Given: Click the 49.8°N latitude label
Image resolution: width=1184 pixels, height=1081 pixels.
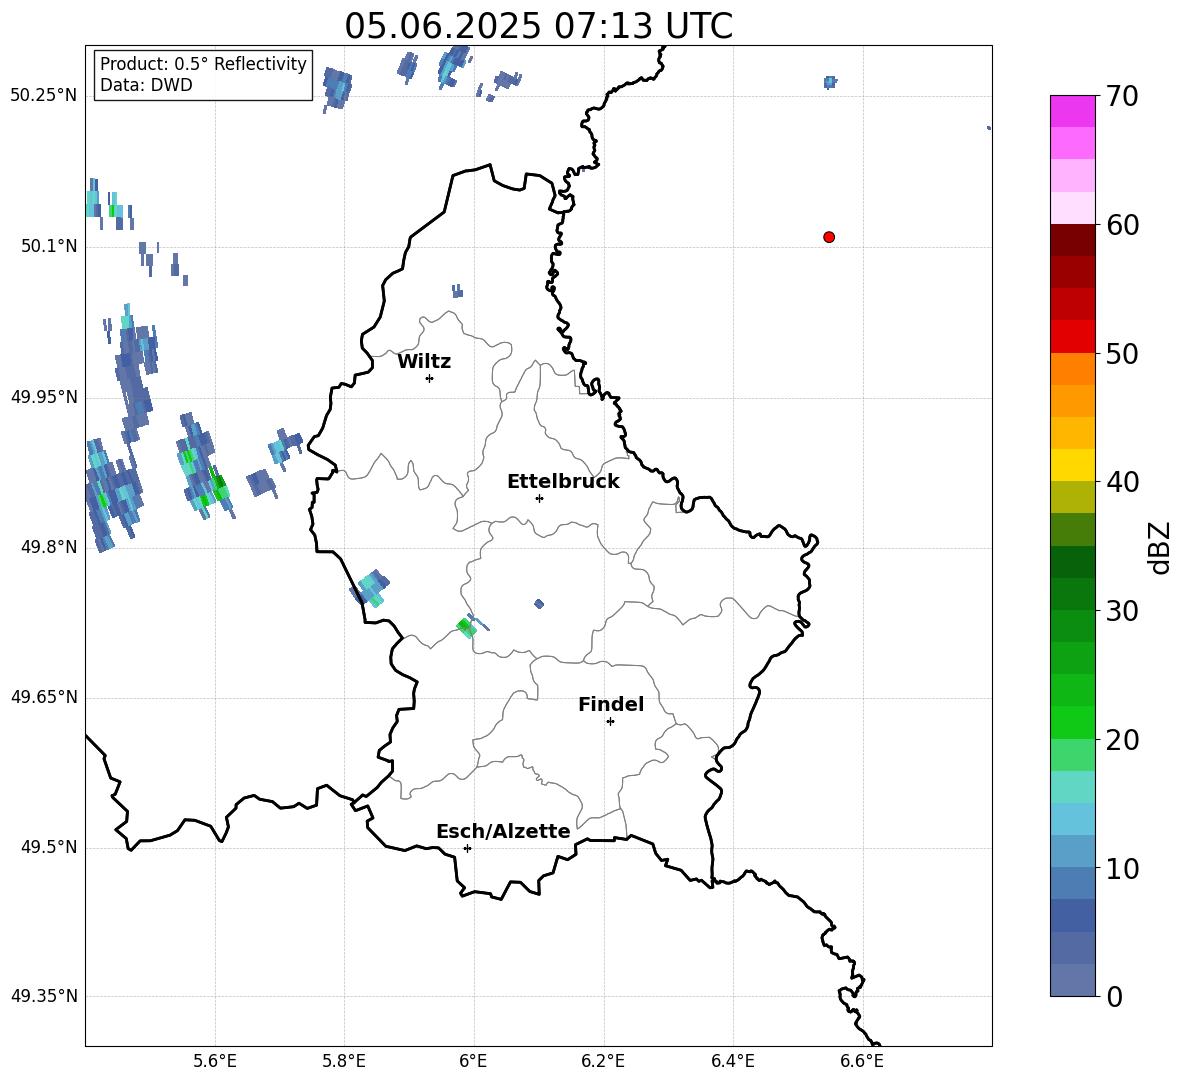Looking at the screenshot, I should click(x=49, y=547).
